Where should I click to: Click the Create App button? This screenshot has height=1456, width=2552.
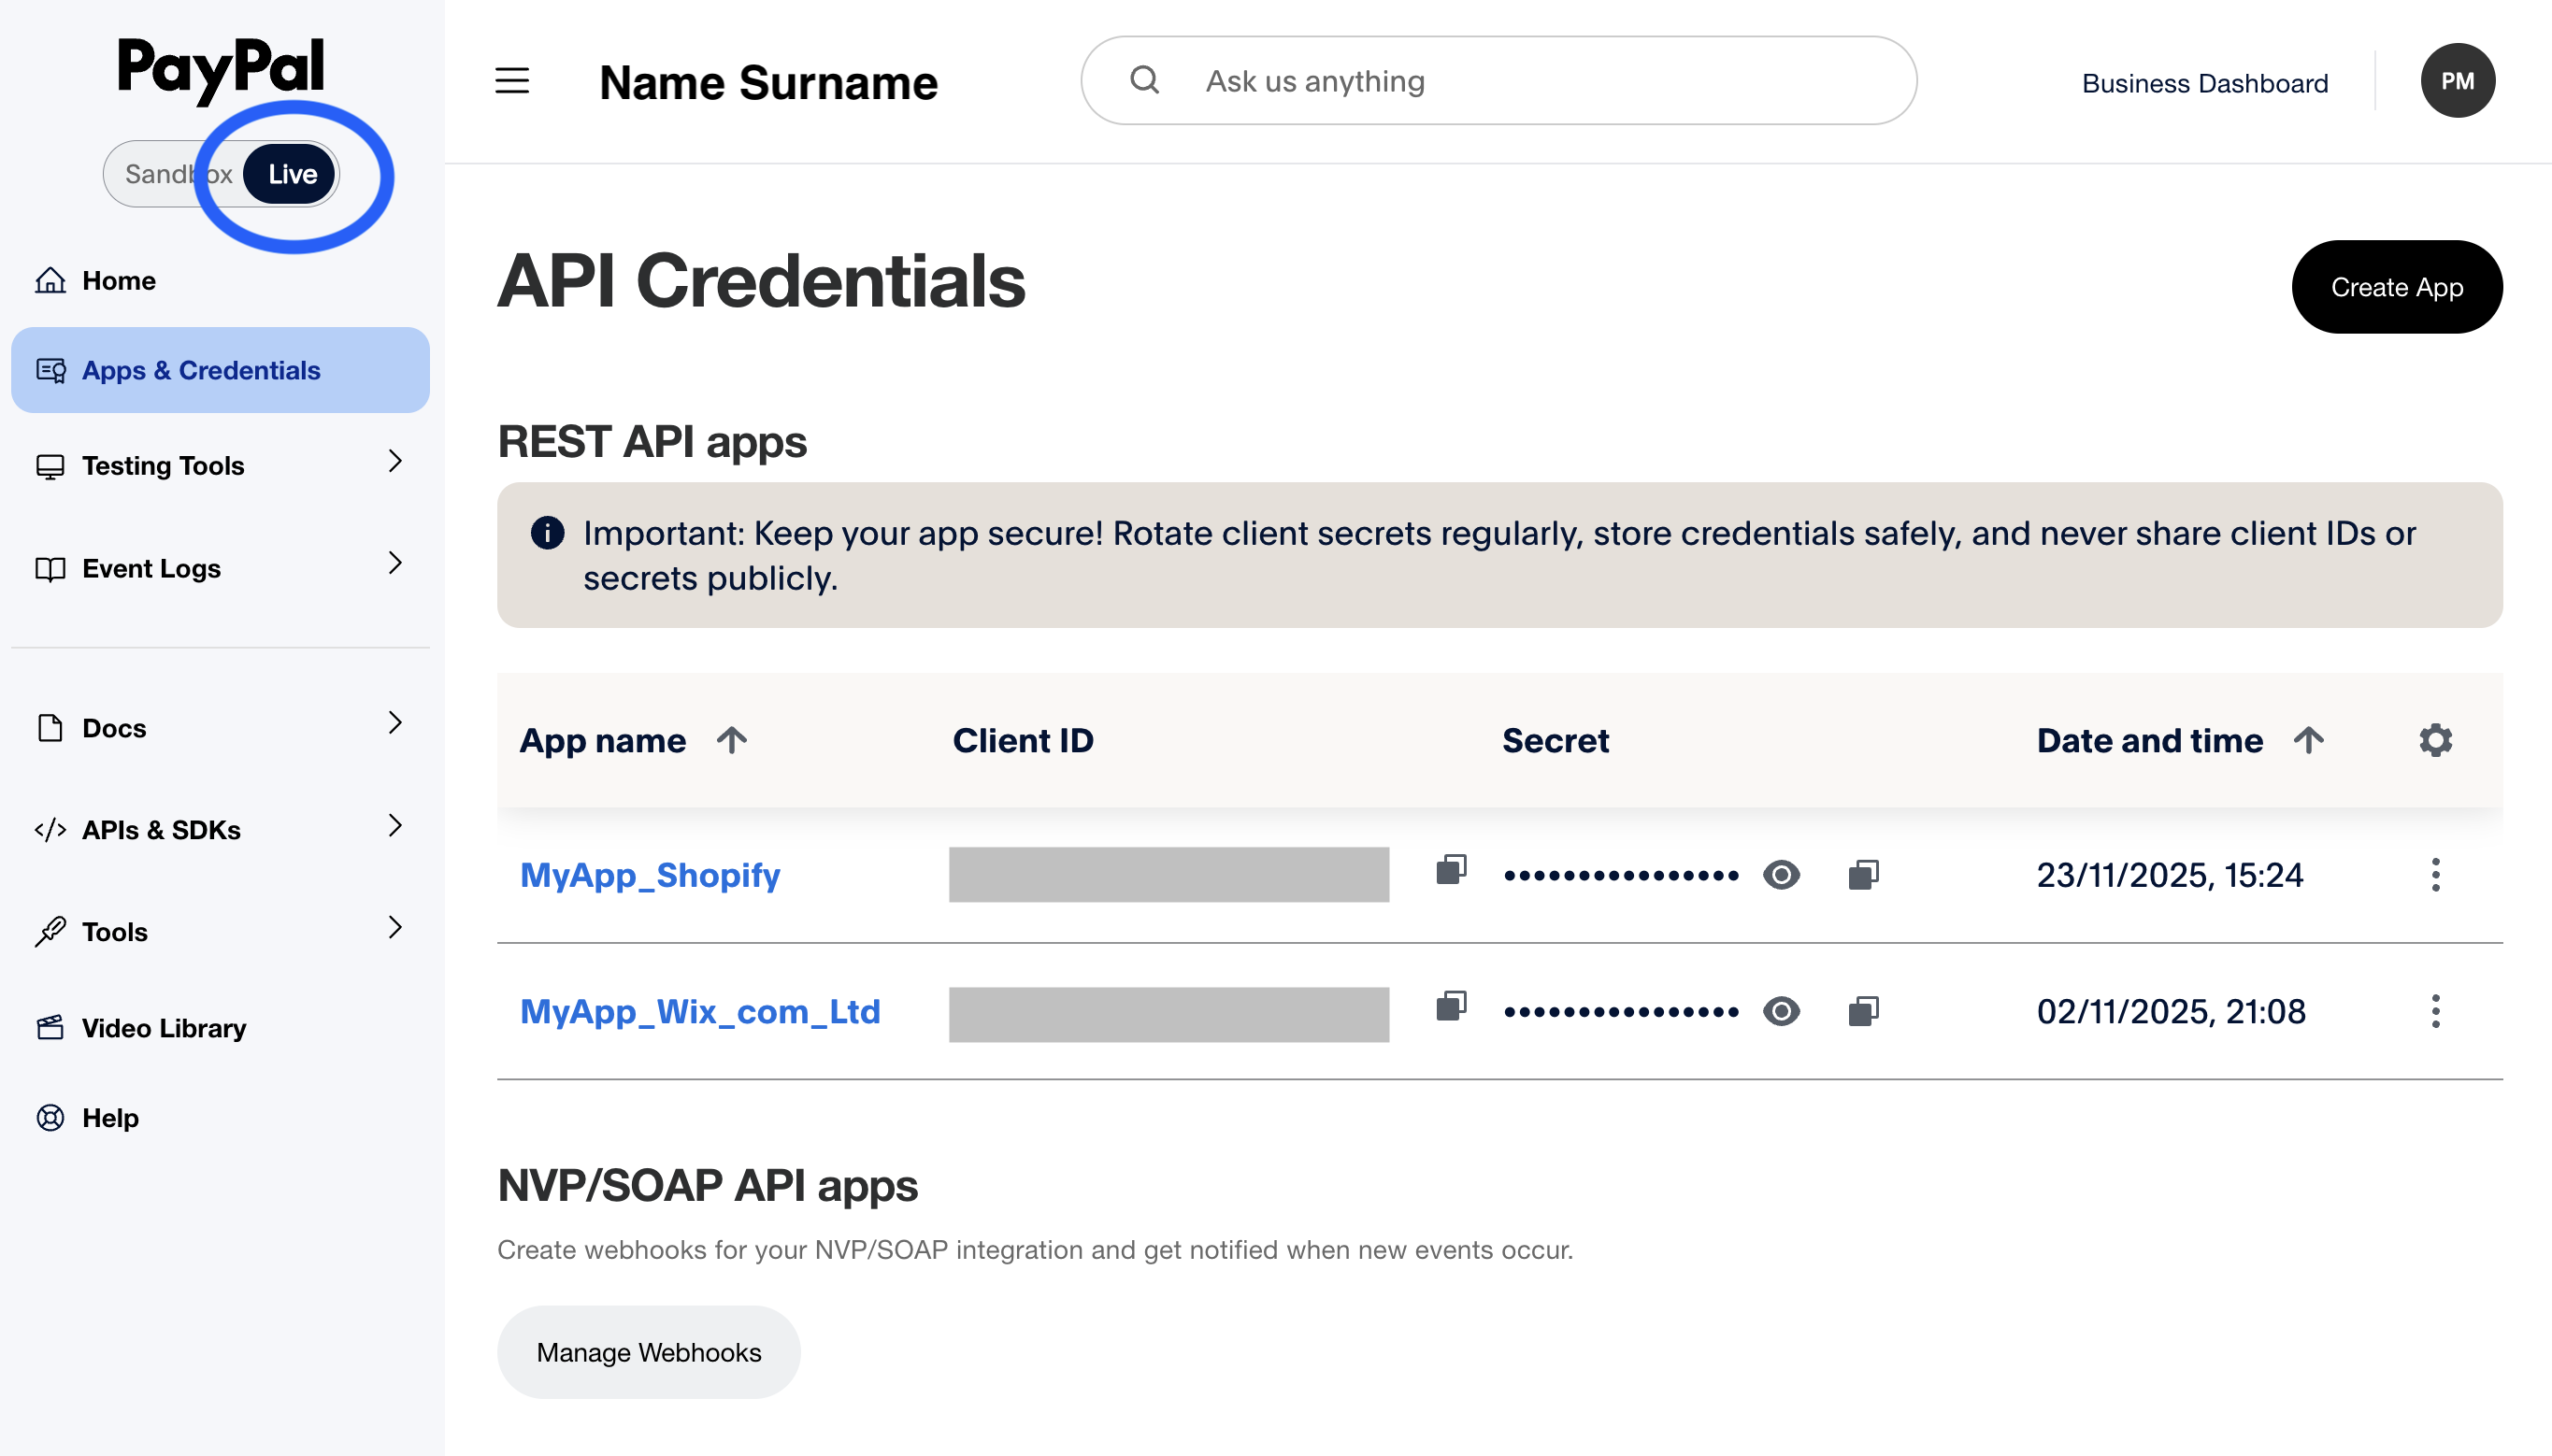2396,287
